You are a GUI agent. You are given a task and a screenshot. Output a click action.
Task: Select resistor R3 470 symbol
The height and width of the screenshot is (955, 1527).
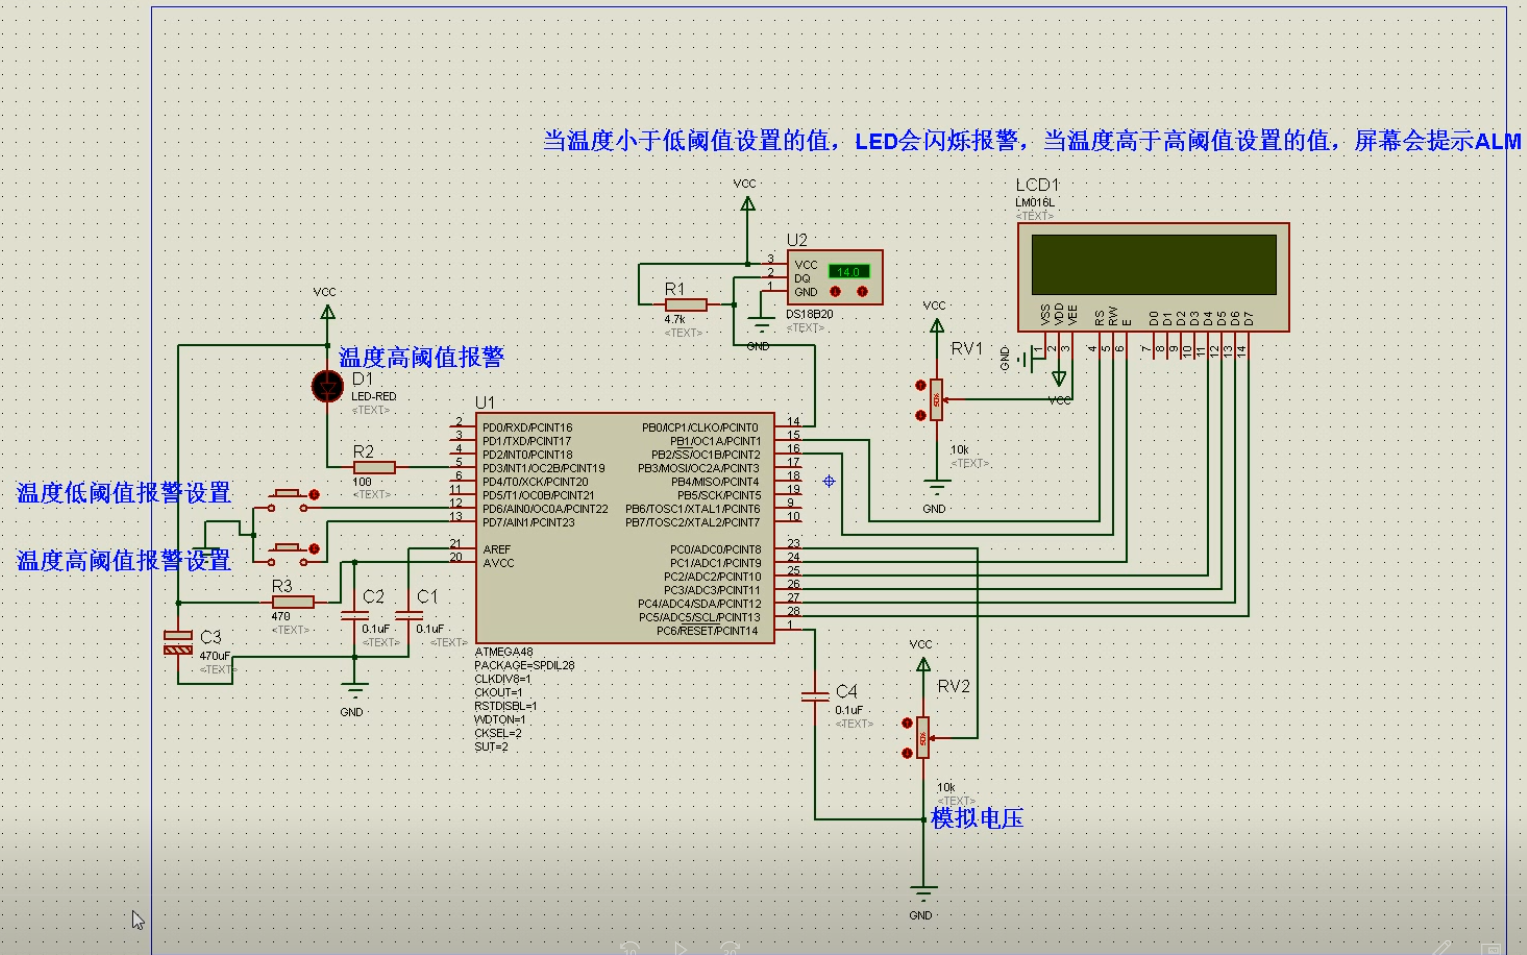(x=293, y=602)
